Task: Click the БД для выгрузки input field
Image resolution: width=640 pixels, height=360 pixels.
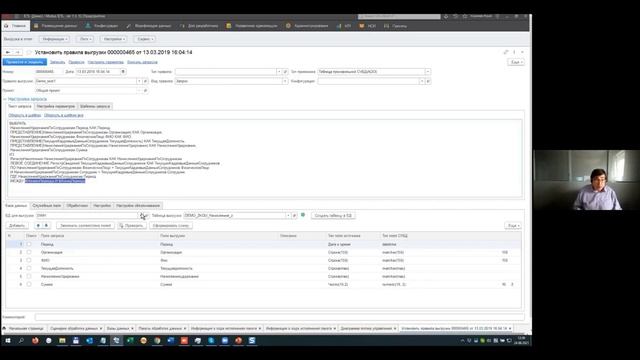Action: pos(87,216)
